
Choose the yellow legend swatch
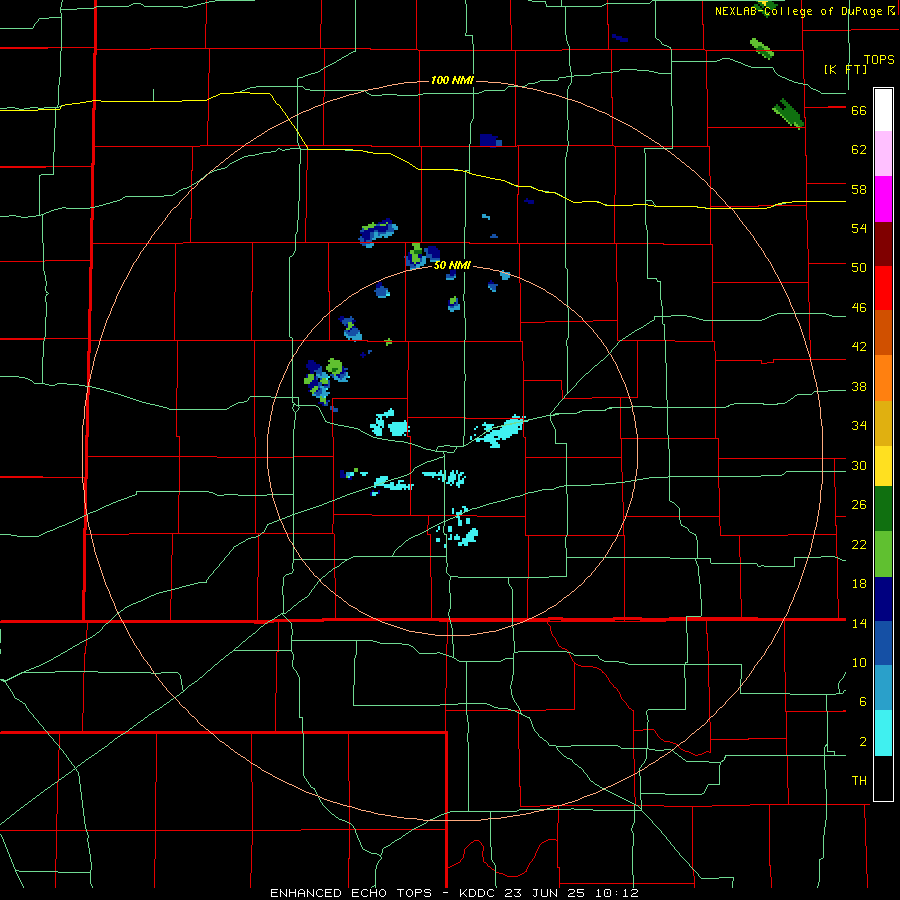coord(883,466)
